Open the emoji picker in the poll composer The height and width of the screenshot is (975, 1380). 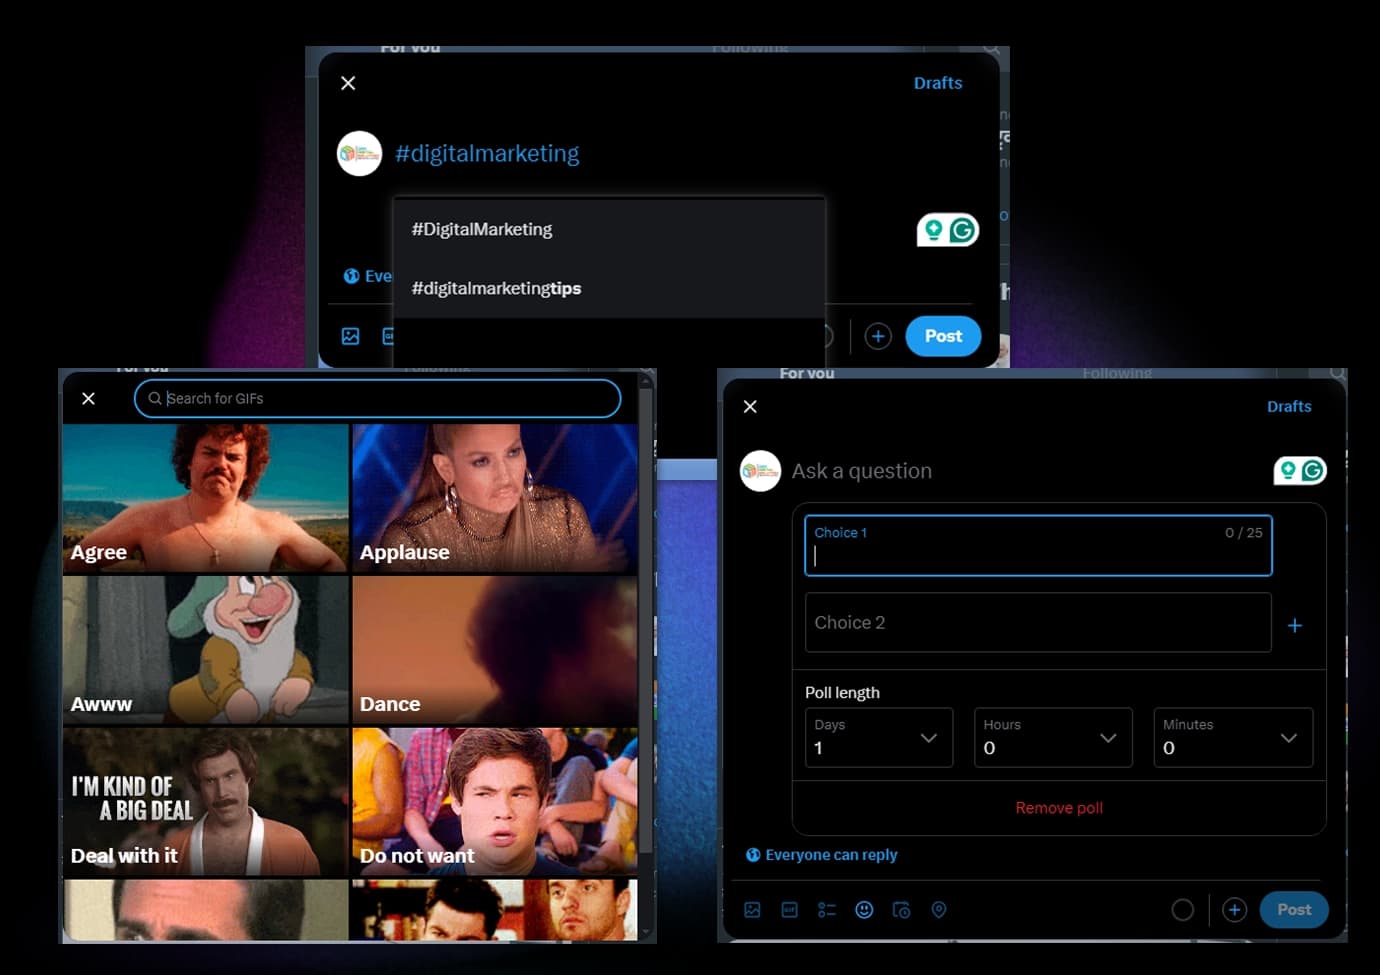(864, 910)
